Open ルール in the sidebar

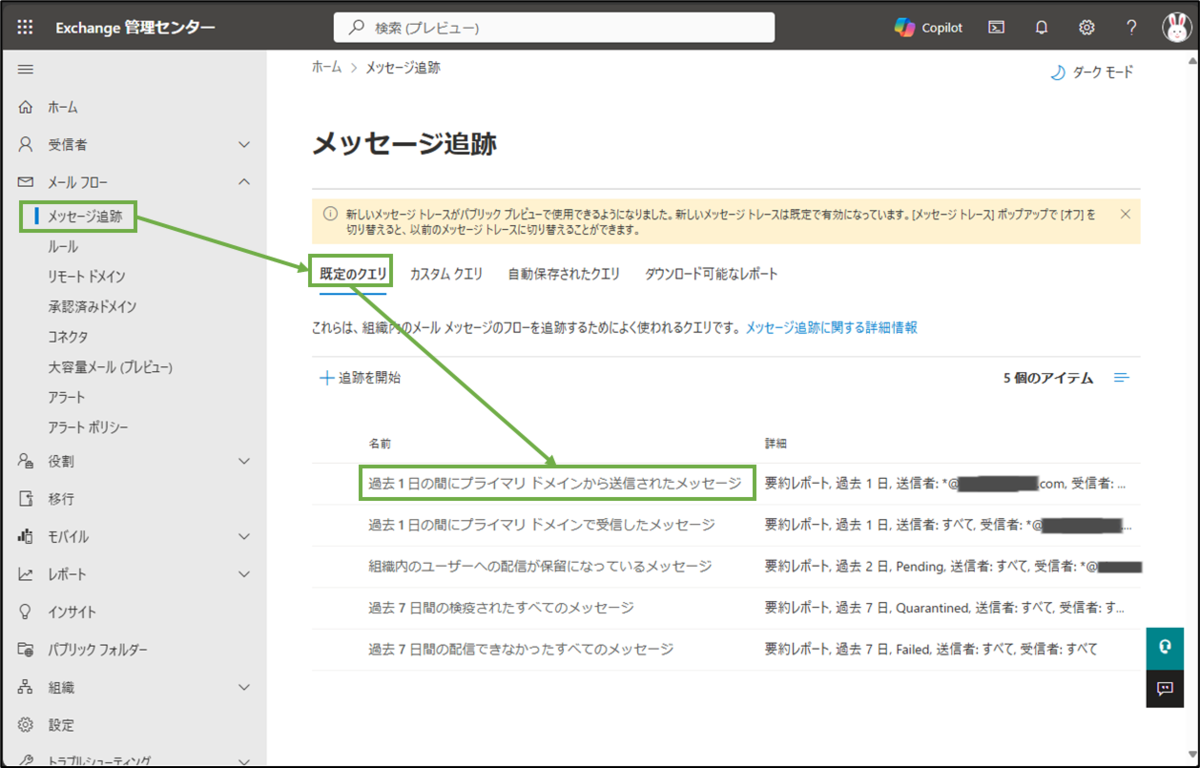tap(62, 246)
